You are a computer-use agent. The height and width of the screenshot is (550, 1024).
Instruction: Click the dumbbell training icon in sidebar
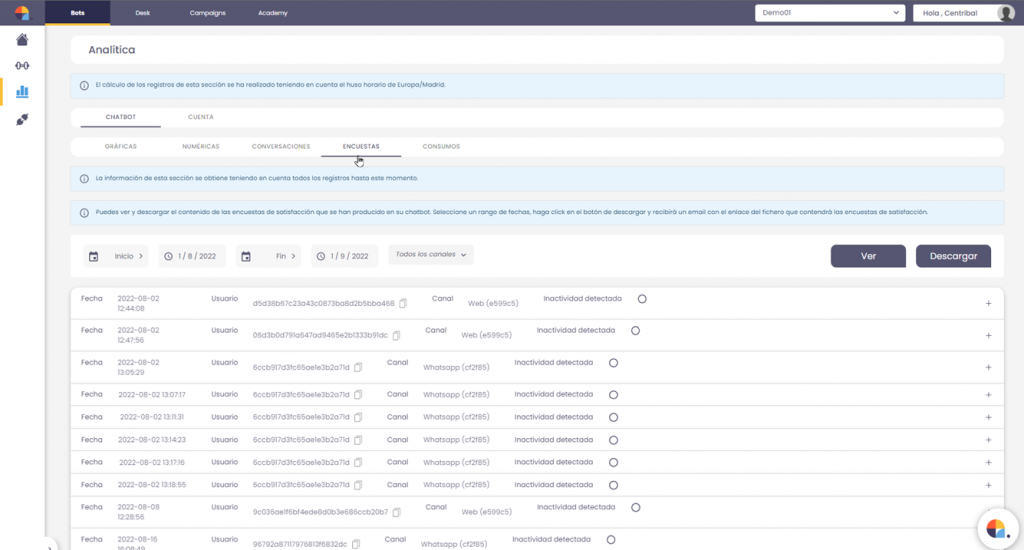(22, 66)
